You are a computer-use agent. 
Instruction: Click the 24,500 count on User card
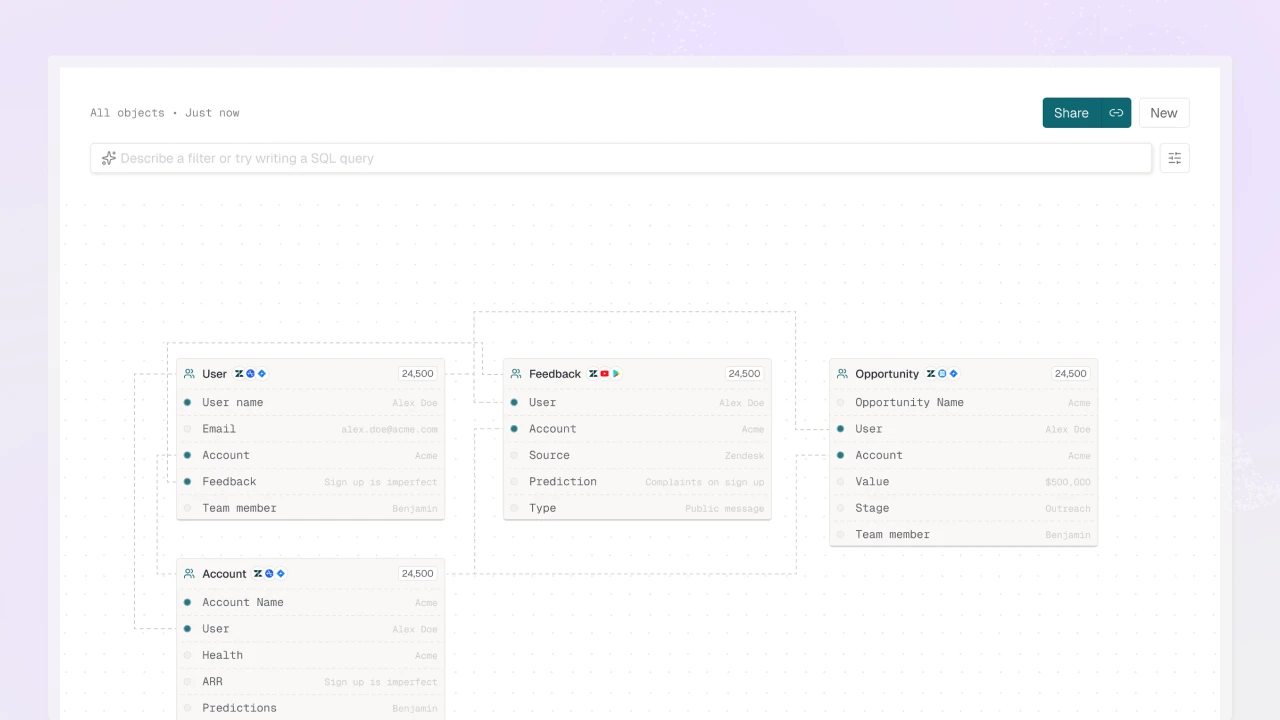point(417,374)
